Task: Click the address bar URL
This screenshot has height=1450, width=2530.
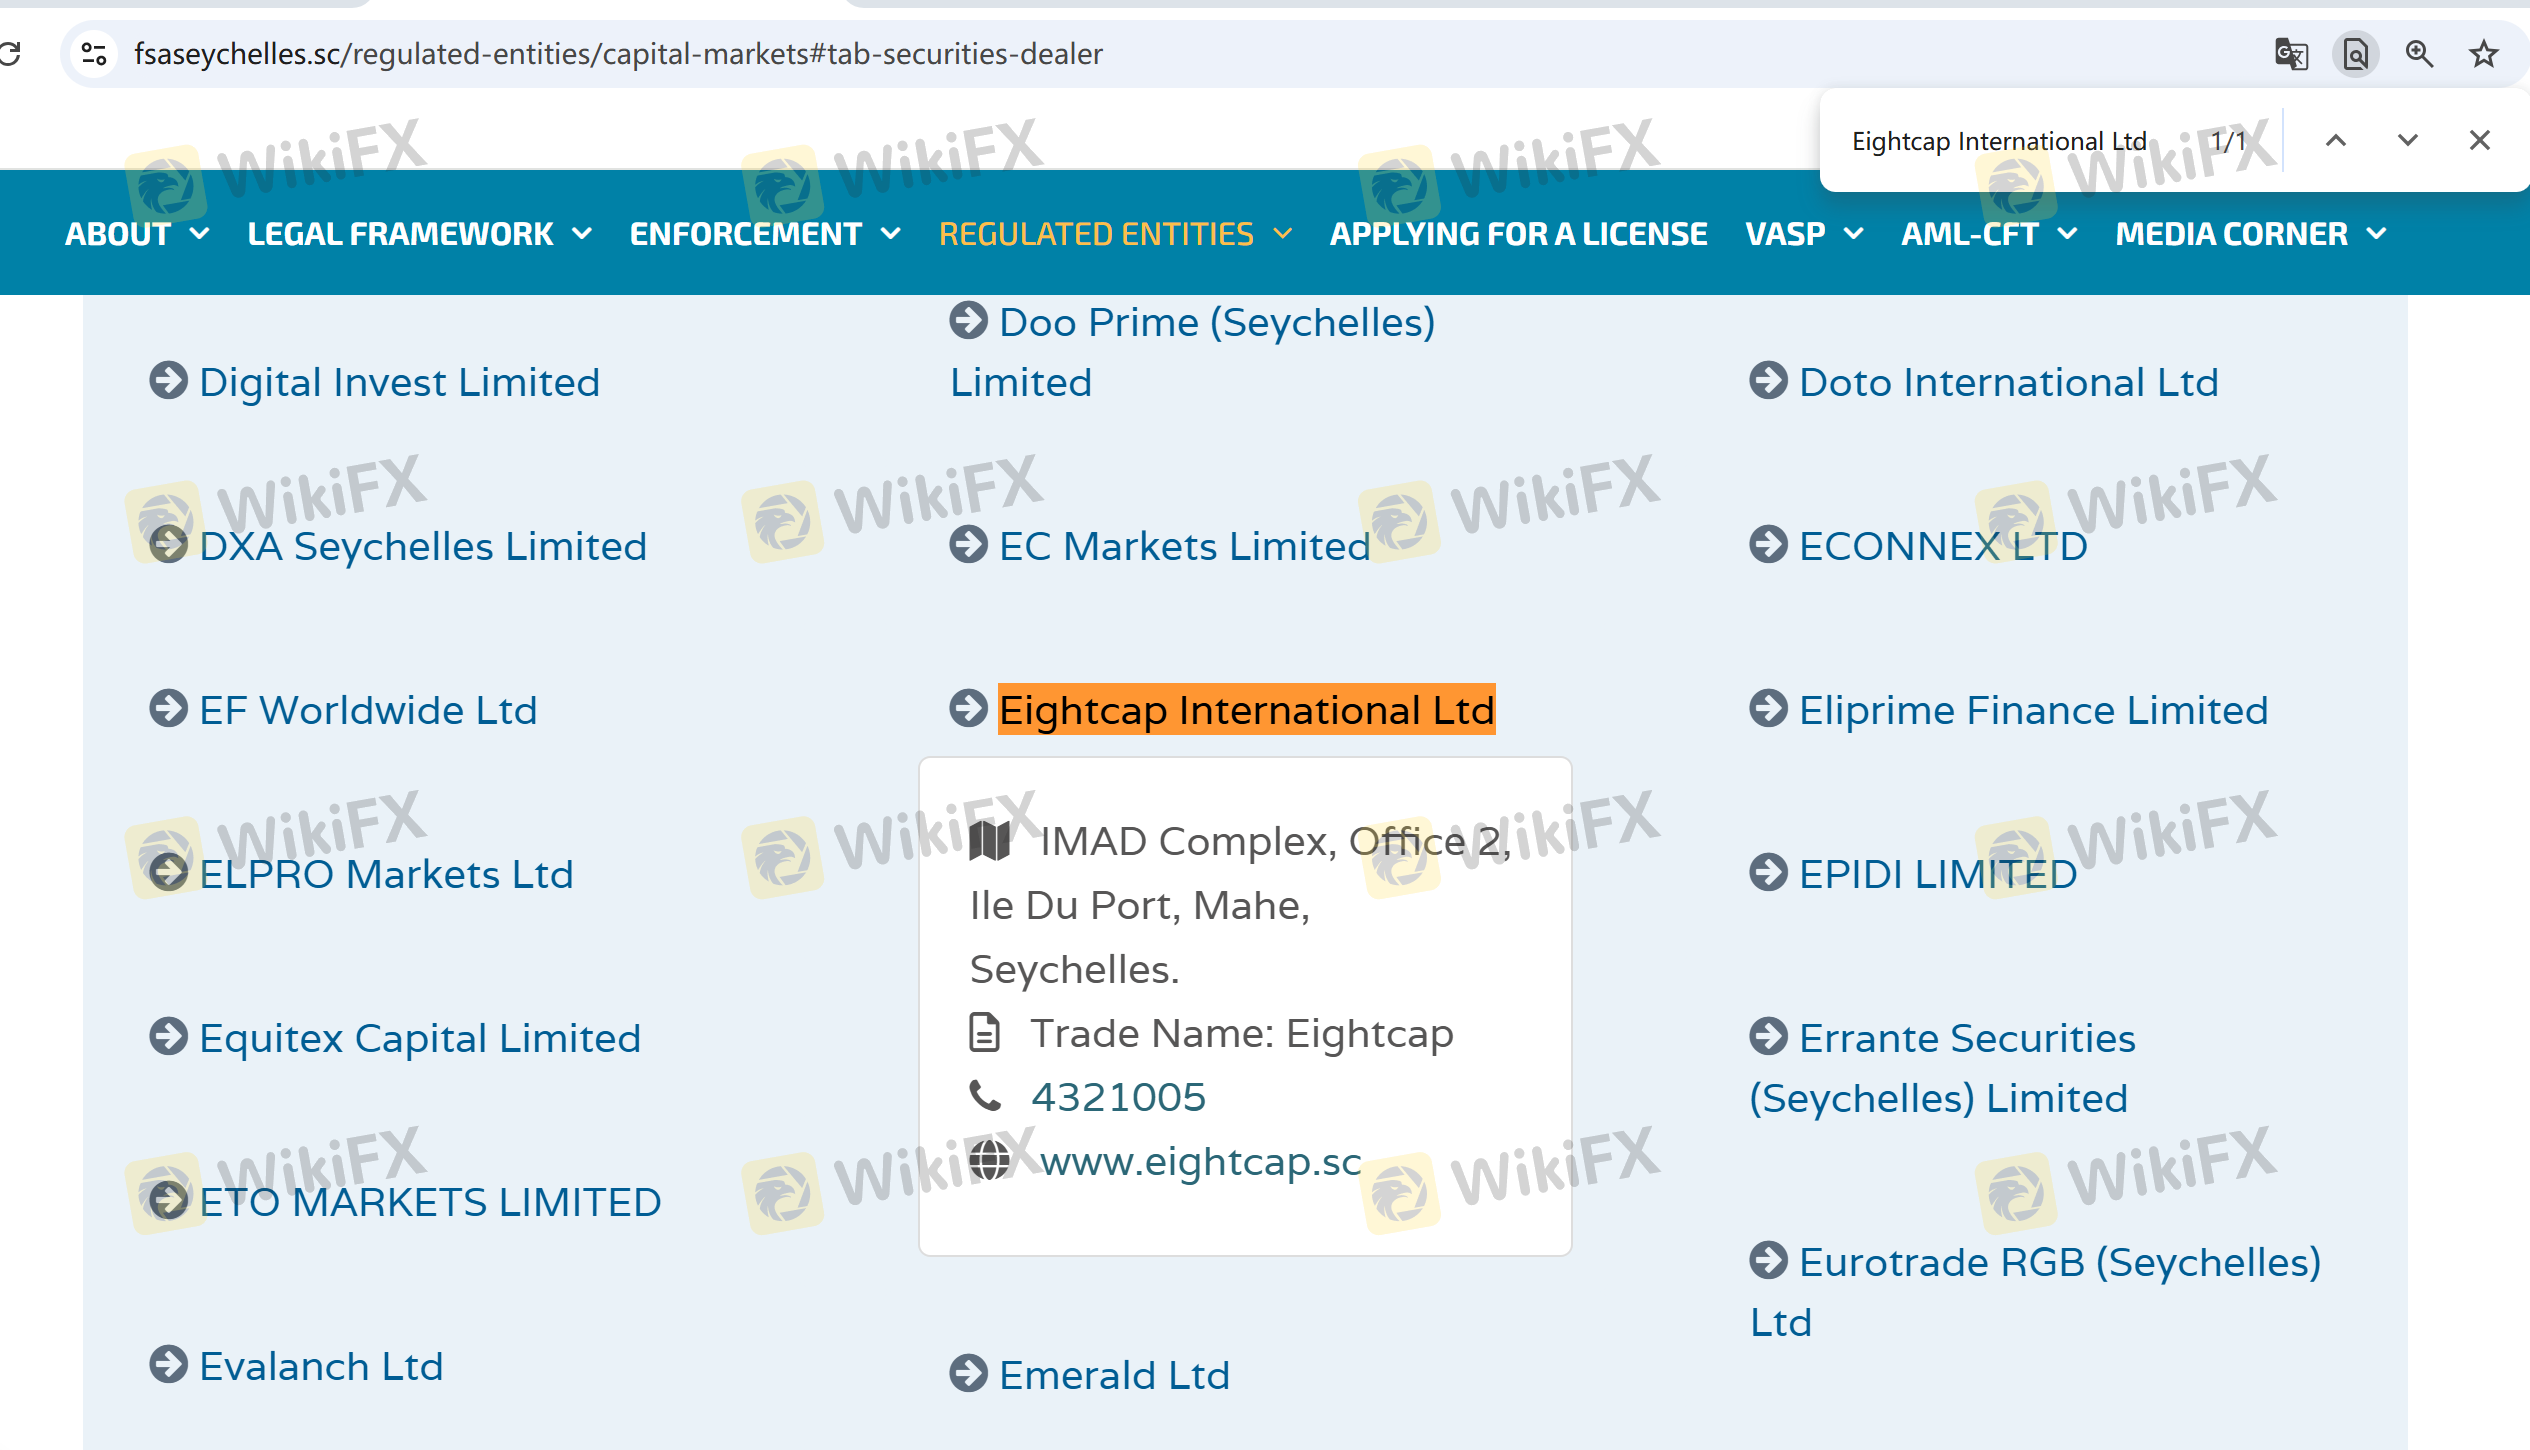Action: click(x=618, y=54)
